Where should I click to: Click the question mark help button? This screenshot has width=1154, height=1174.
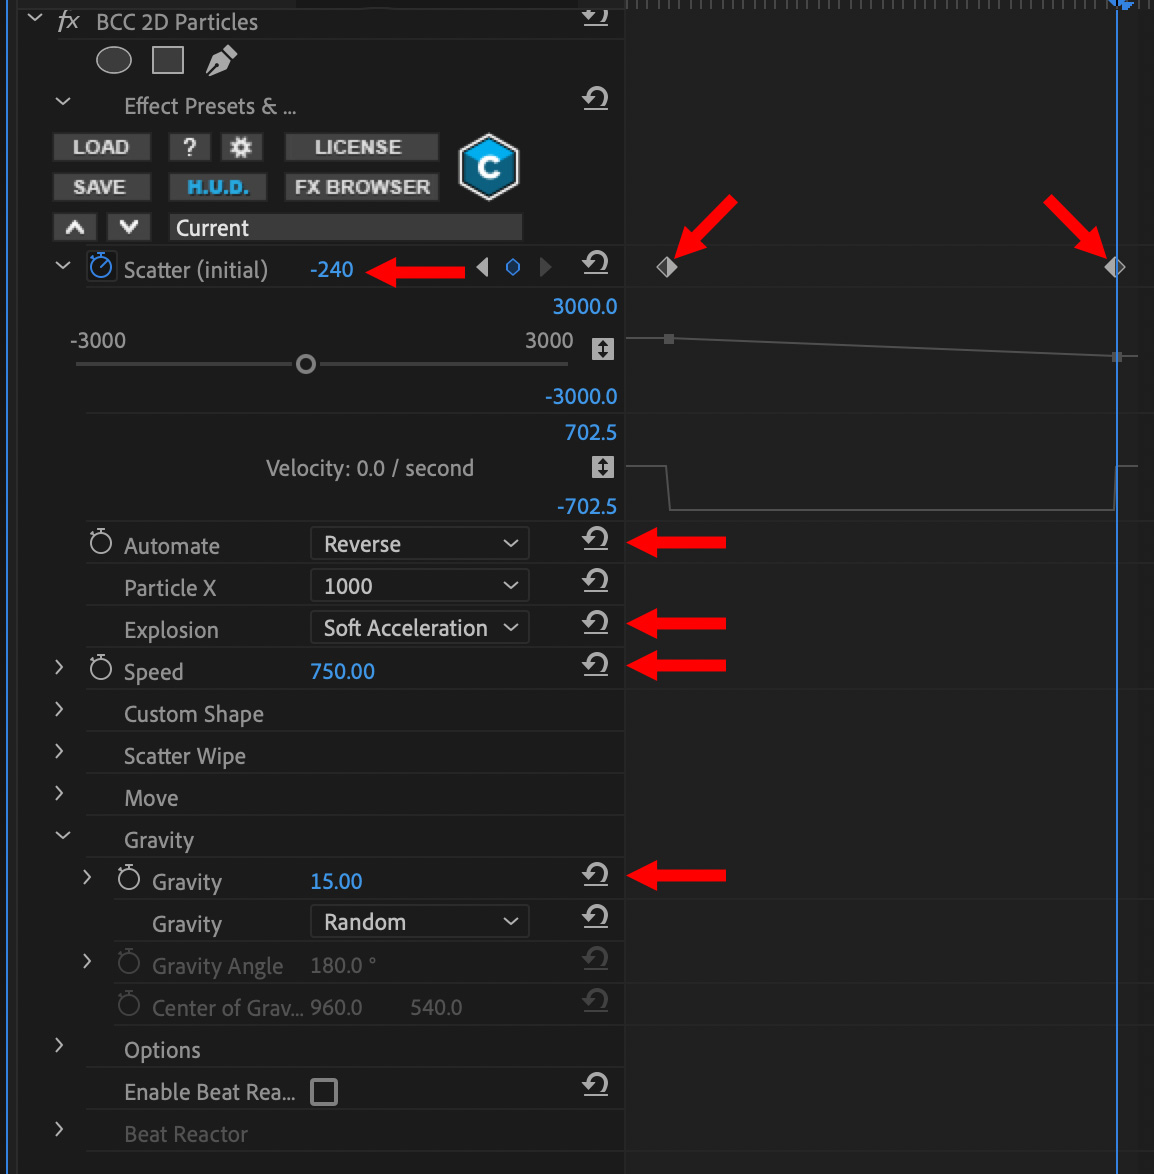click(189, 148)
